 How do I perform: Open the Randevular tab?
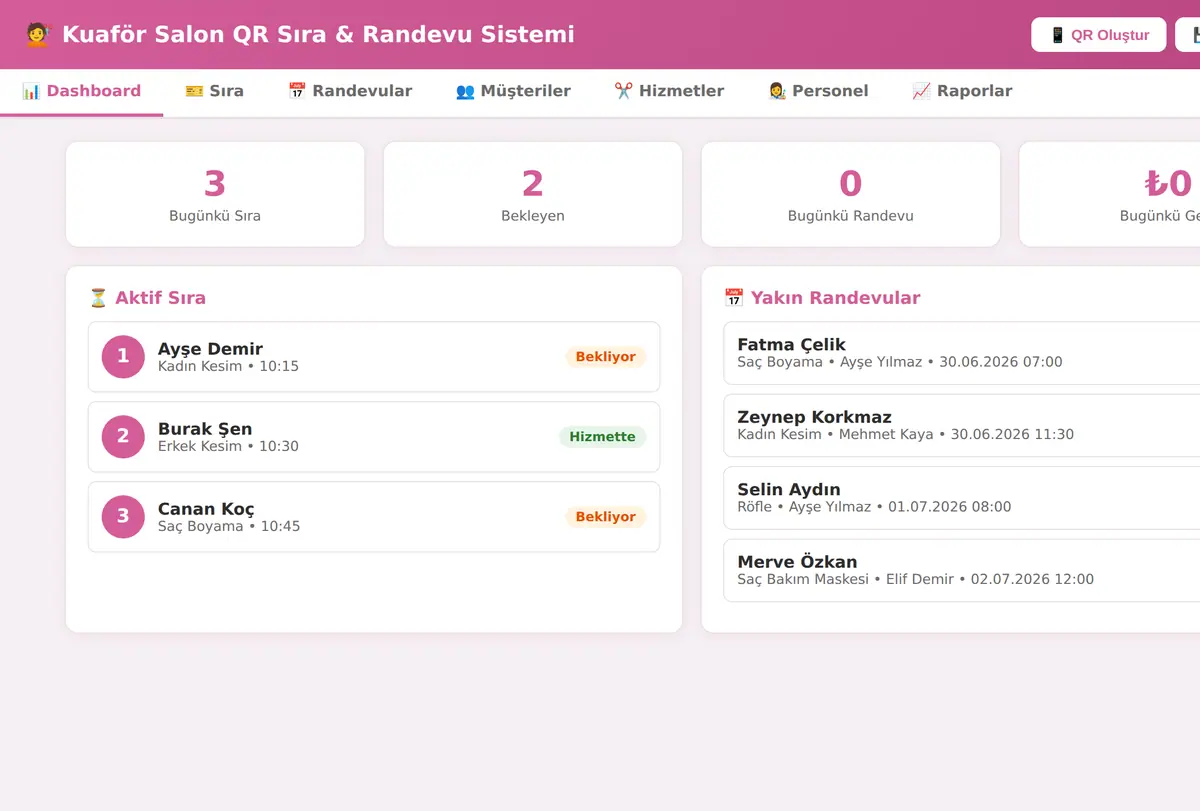(x=350, y=91)
